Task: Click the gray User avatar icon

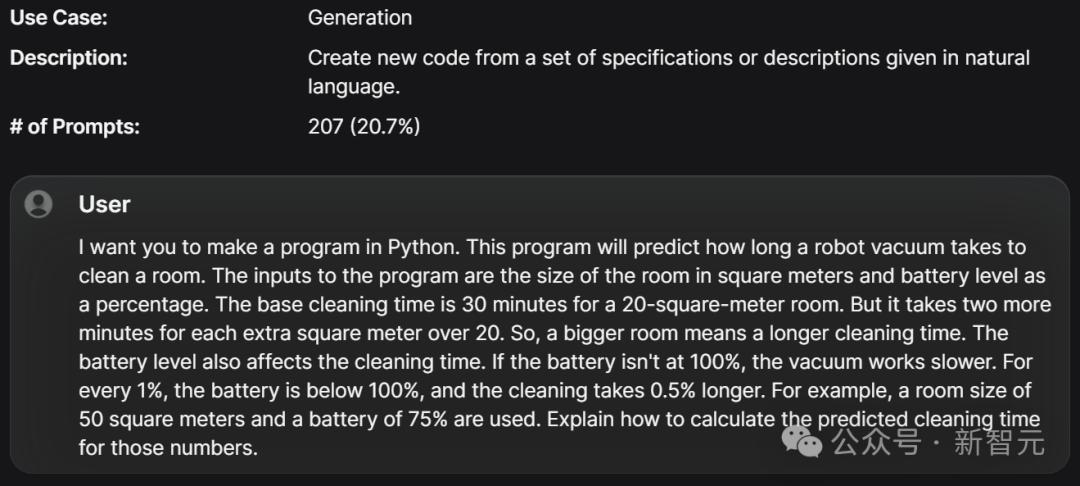Action: coord(39,204)
